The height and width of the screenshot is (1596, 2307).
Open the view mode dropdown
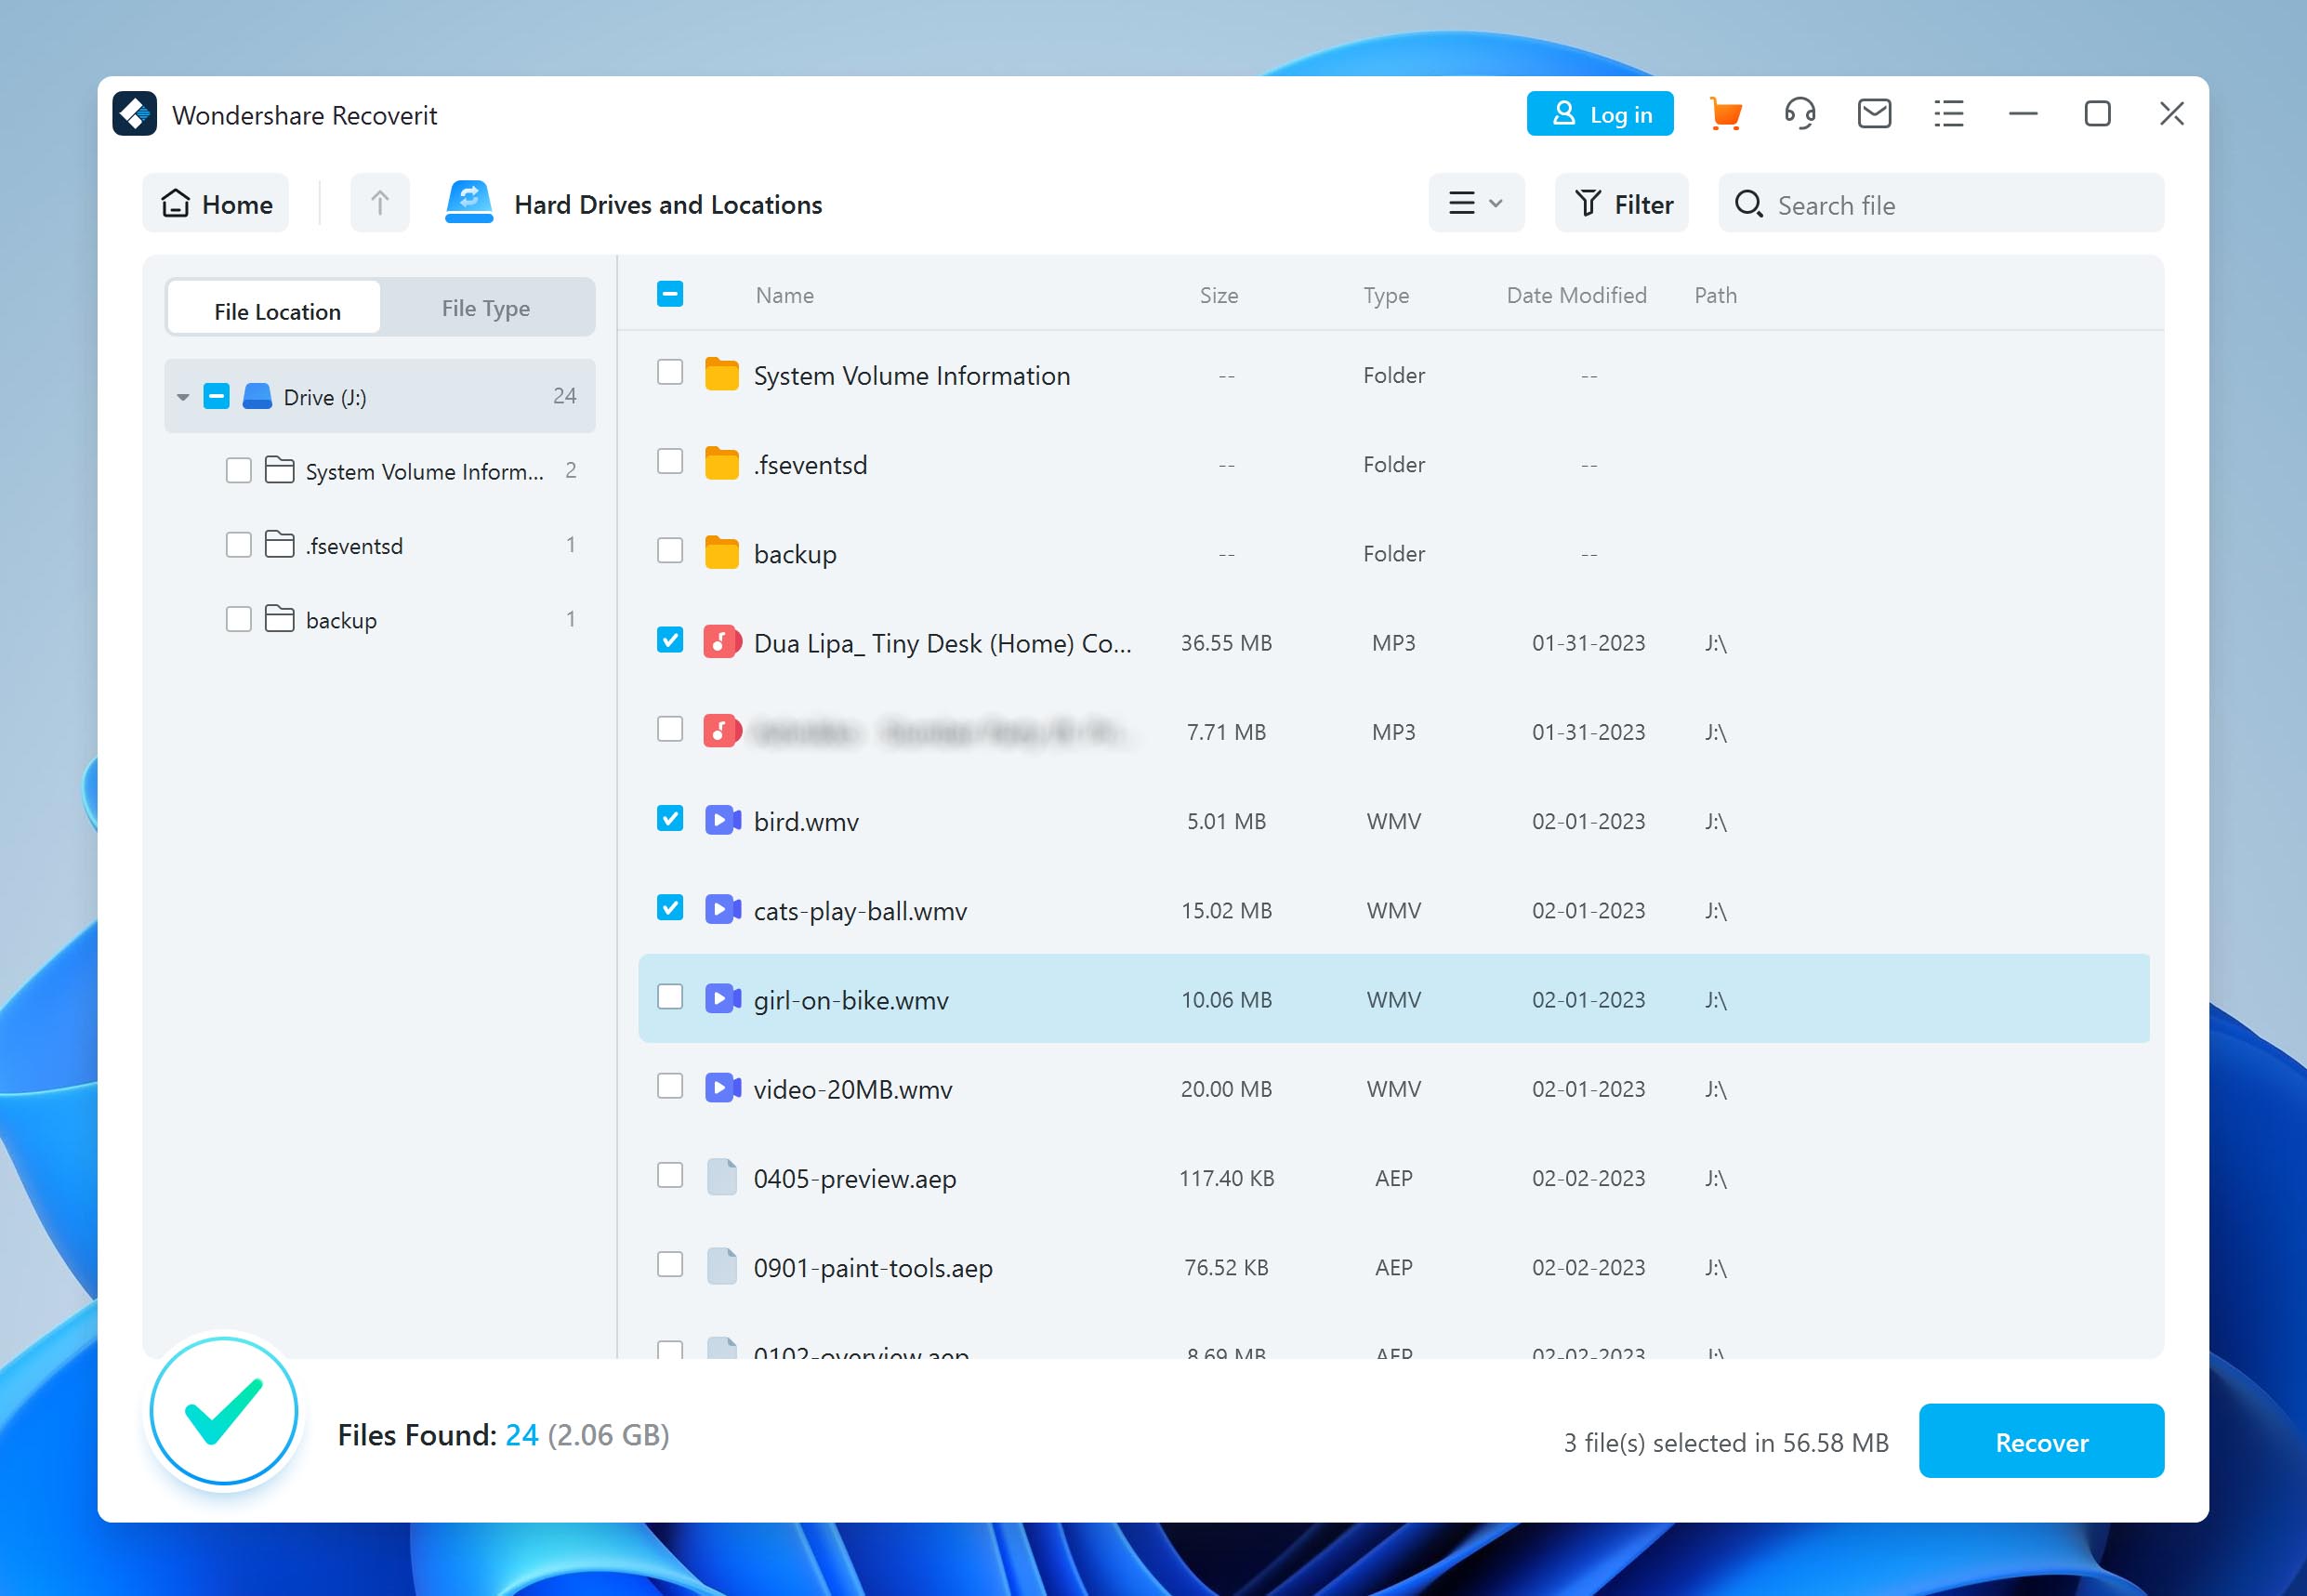(x=1476, y=203)
